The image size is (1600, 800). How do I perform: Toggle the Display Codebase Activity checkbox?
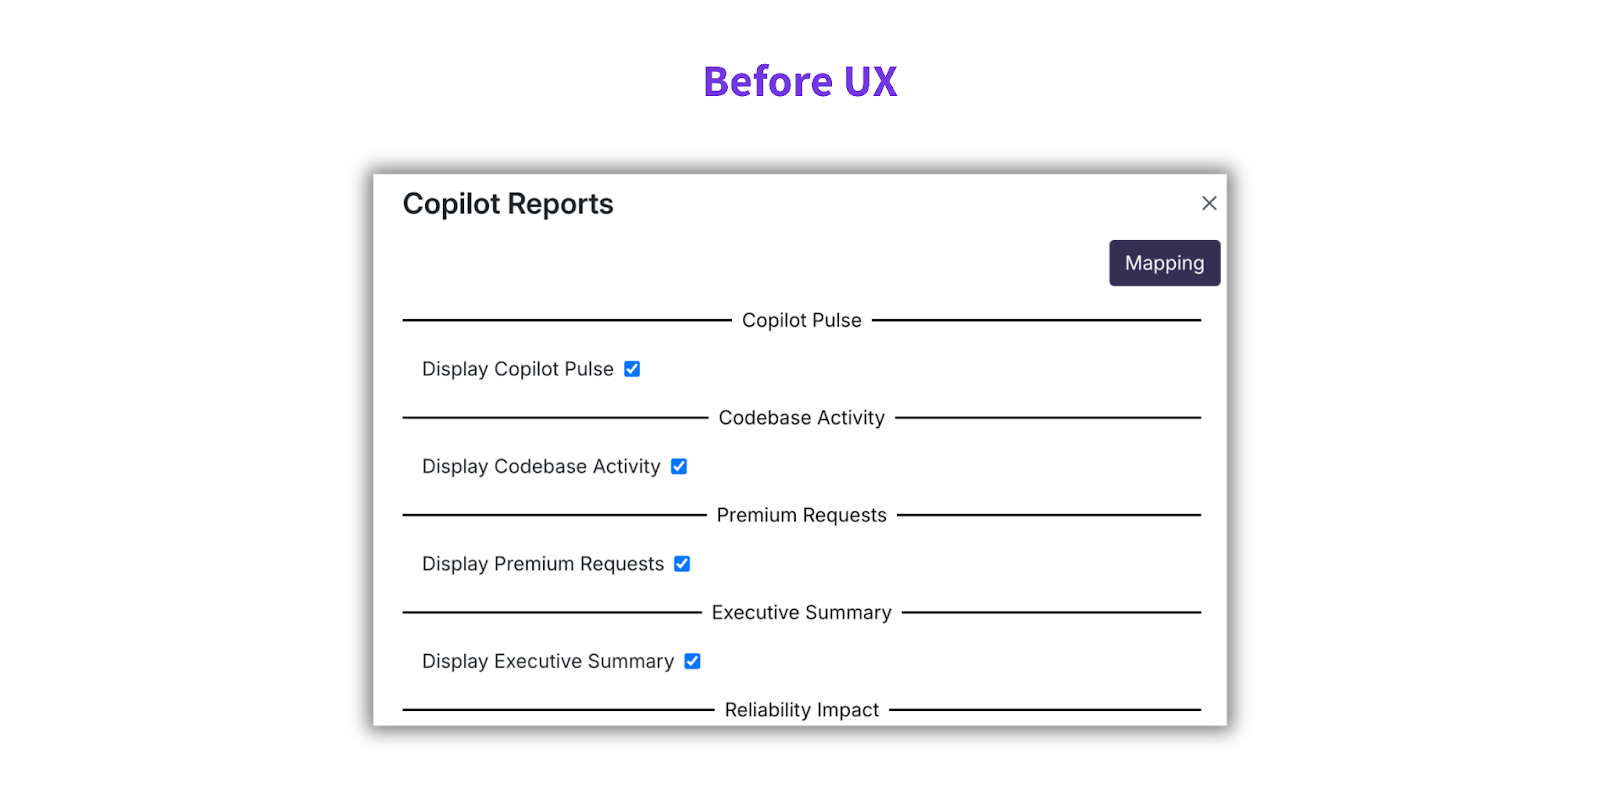point(679,466)
